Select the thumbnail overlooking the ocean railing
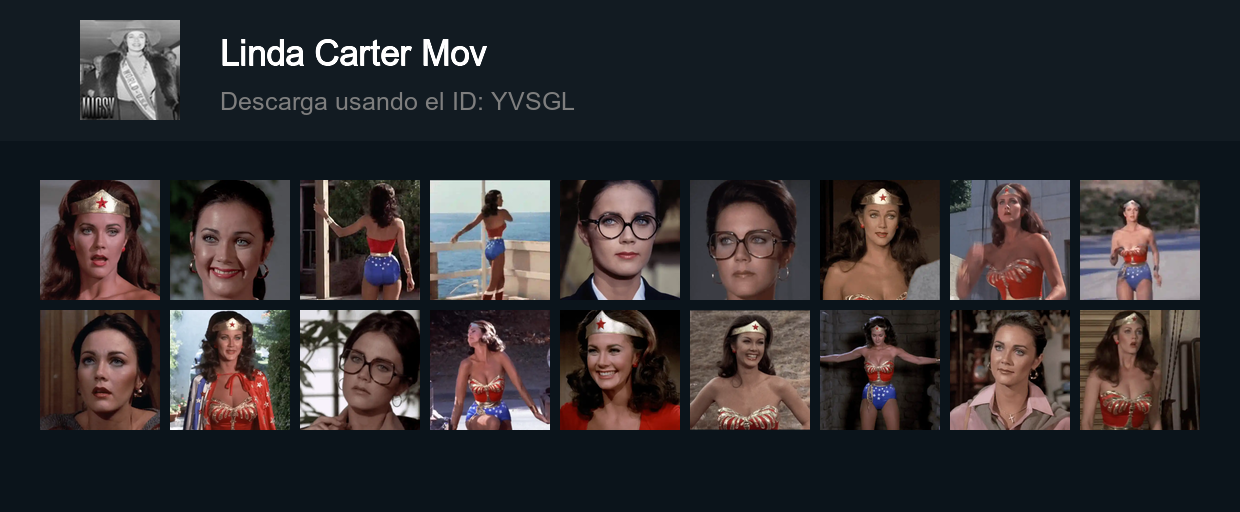 [x=490, y=240]
